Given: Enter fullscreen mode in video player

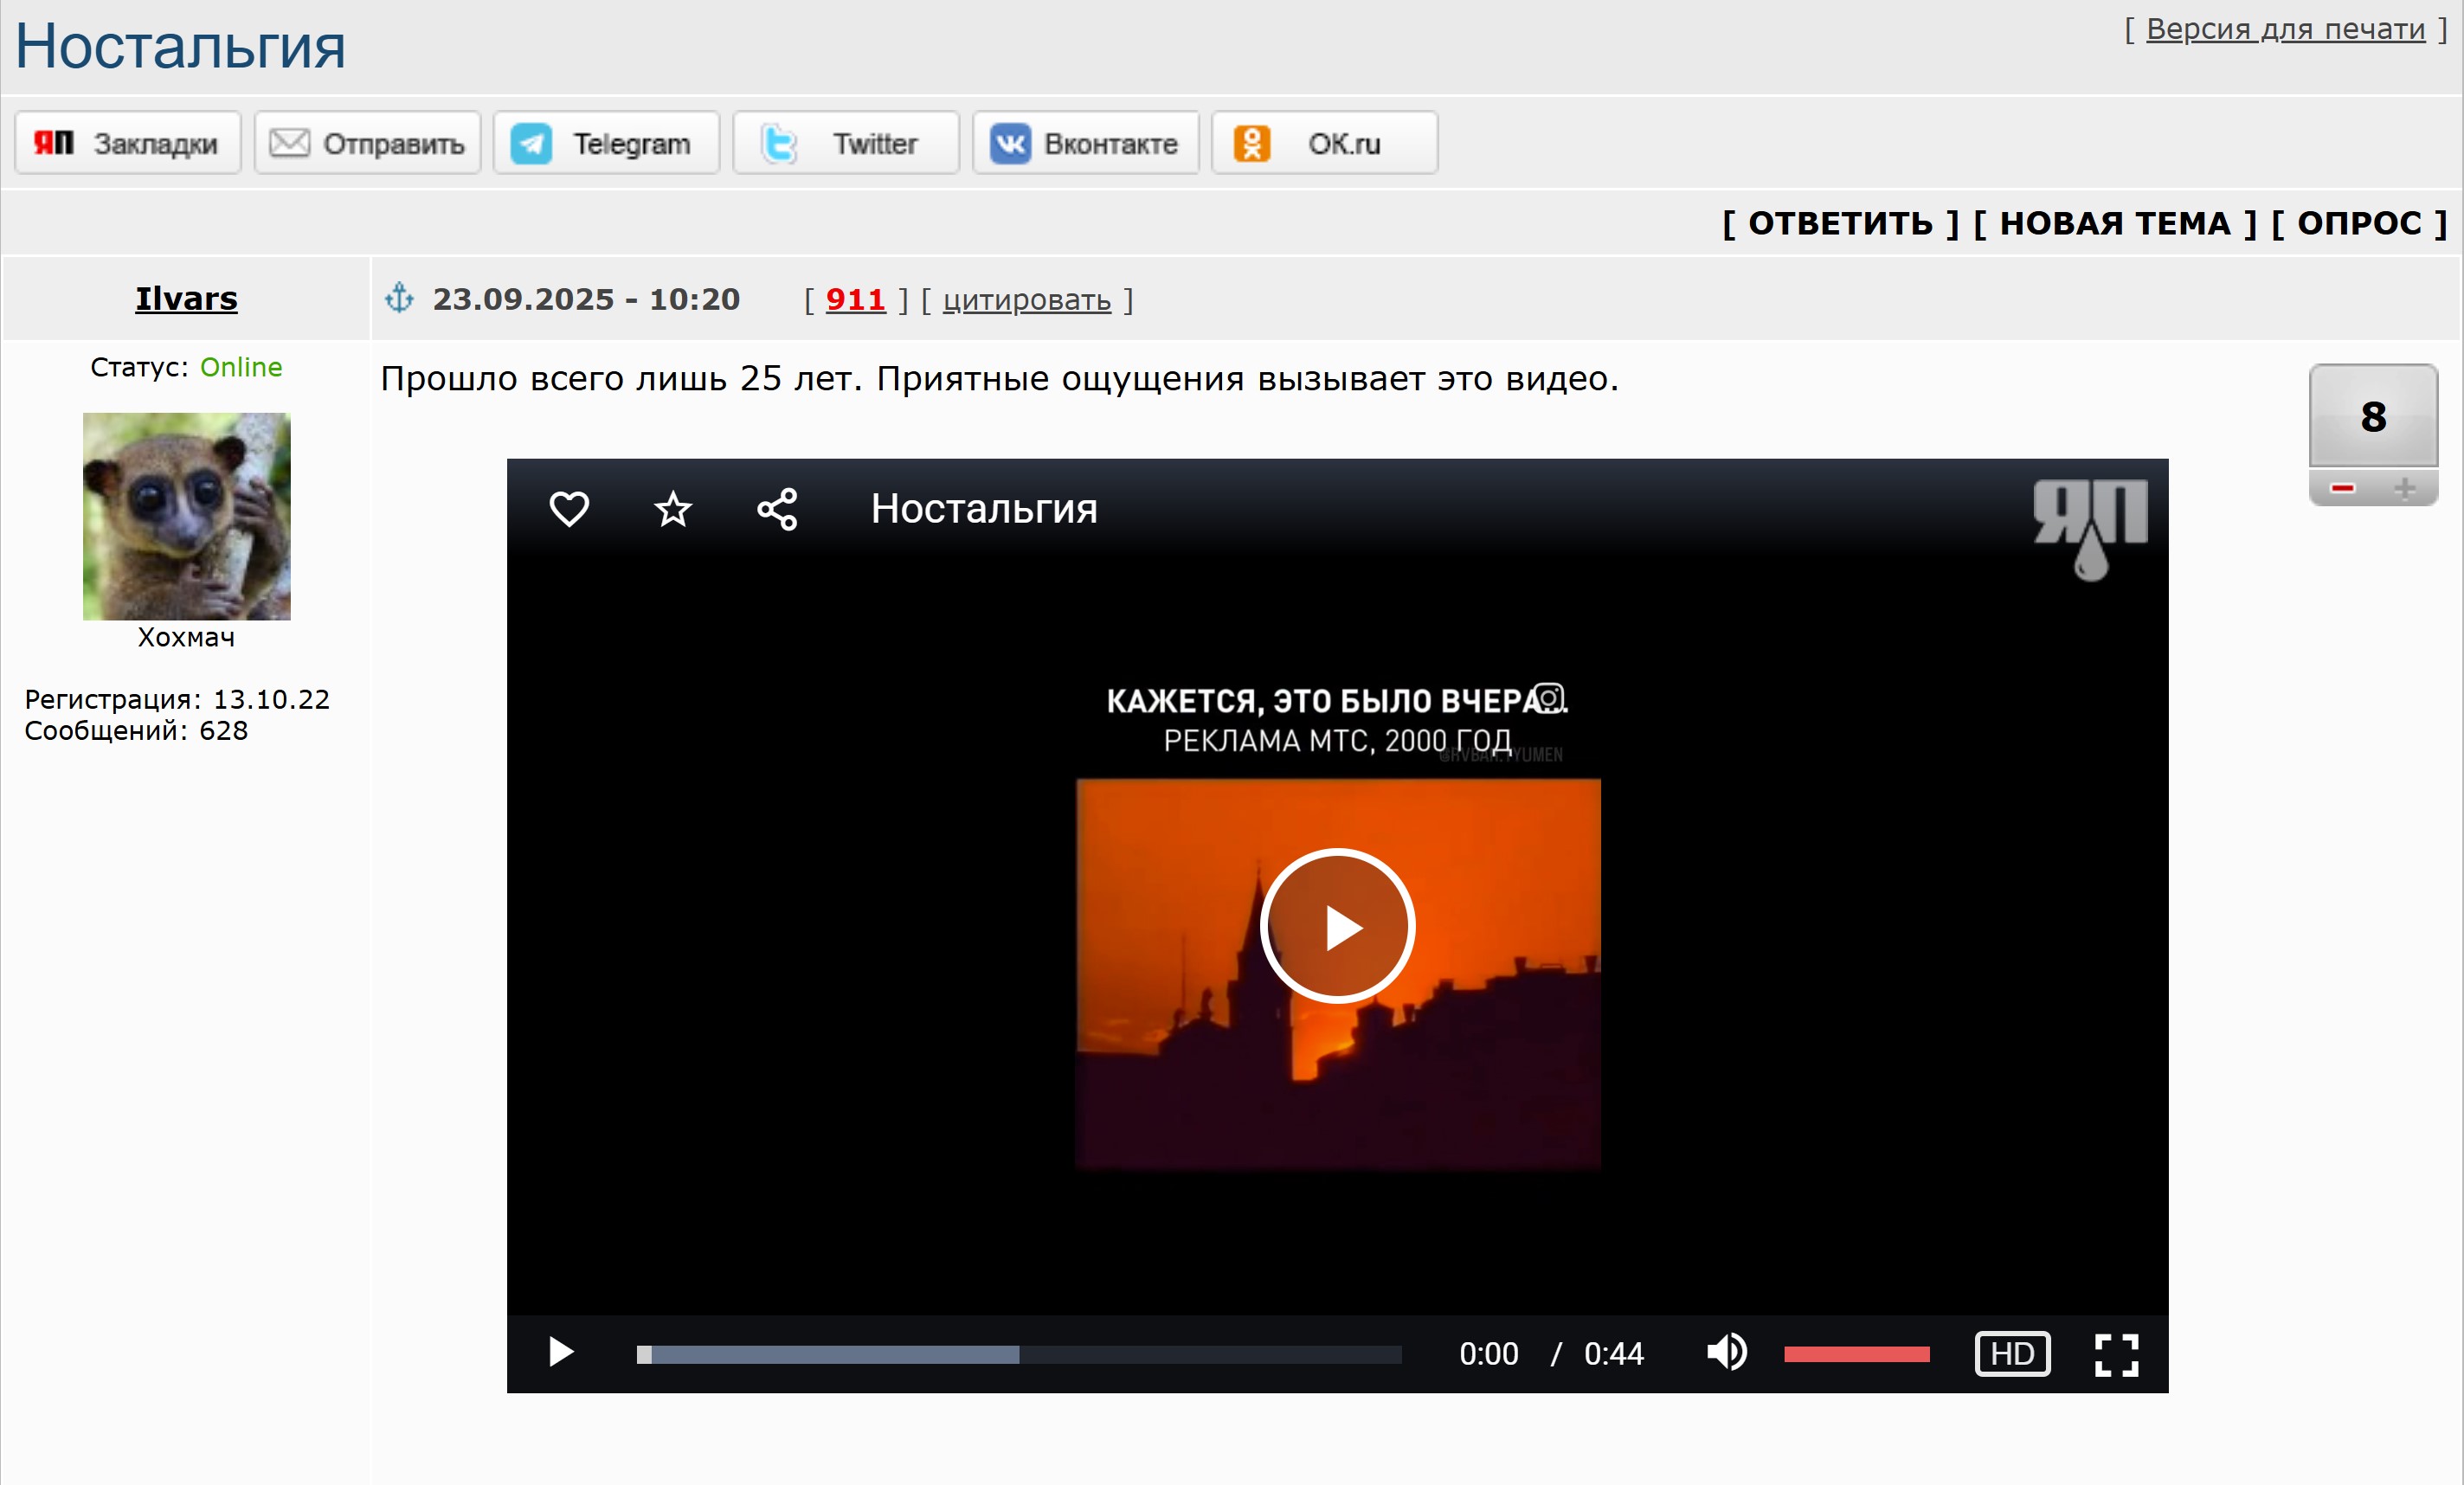Looking at the screenshot, I should coord(2116,1355).
